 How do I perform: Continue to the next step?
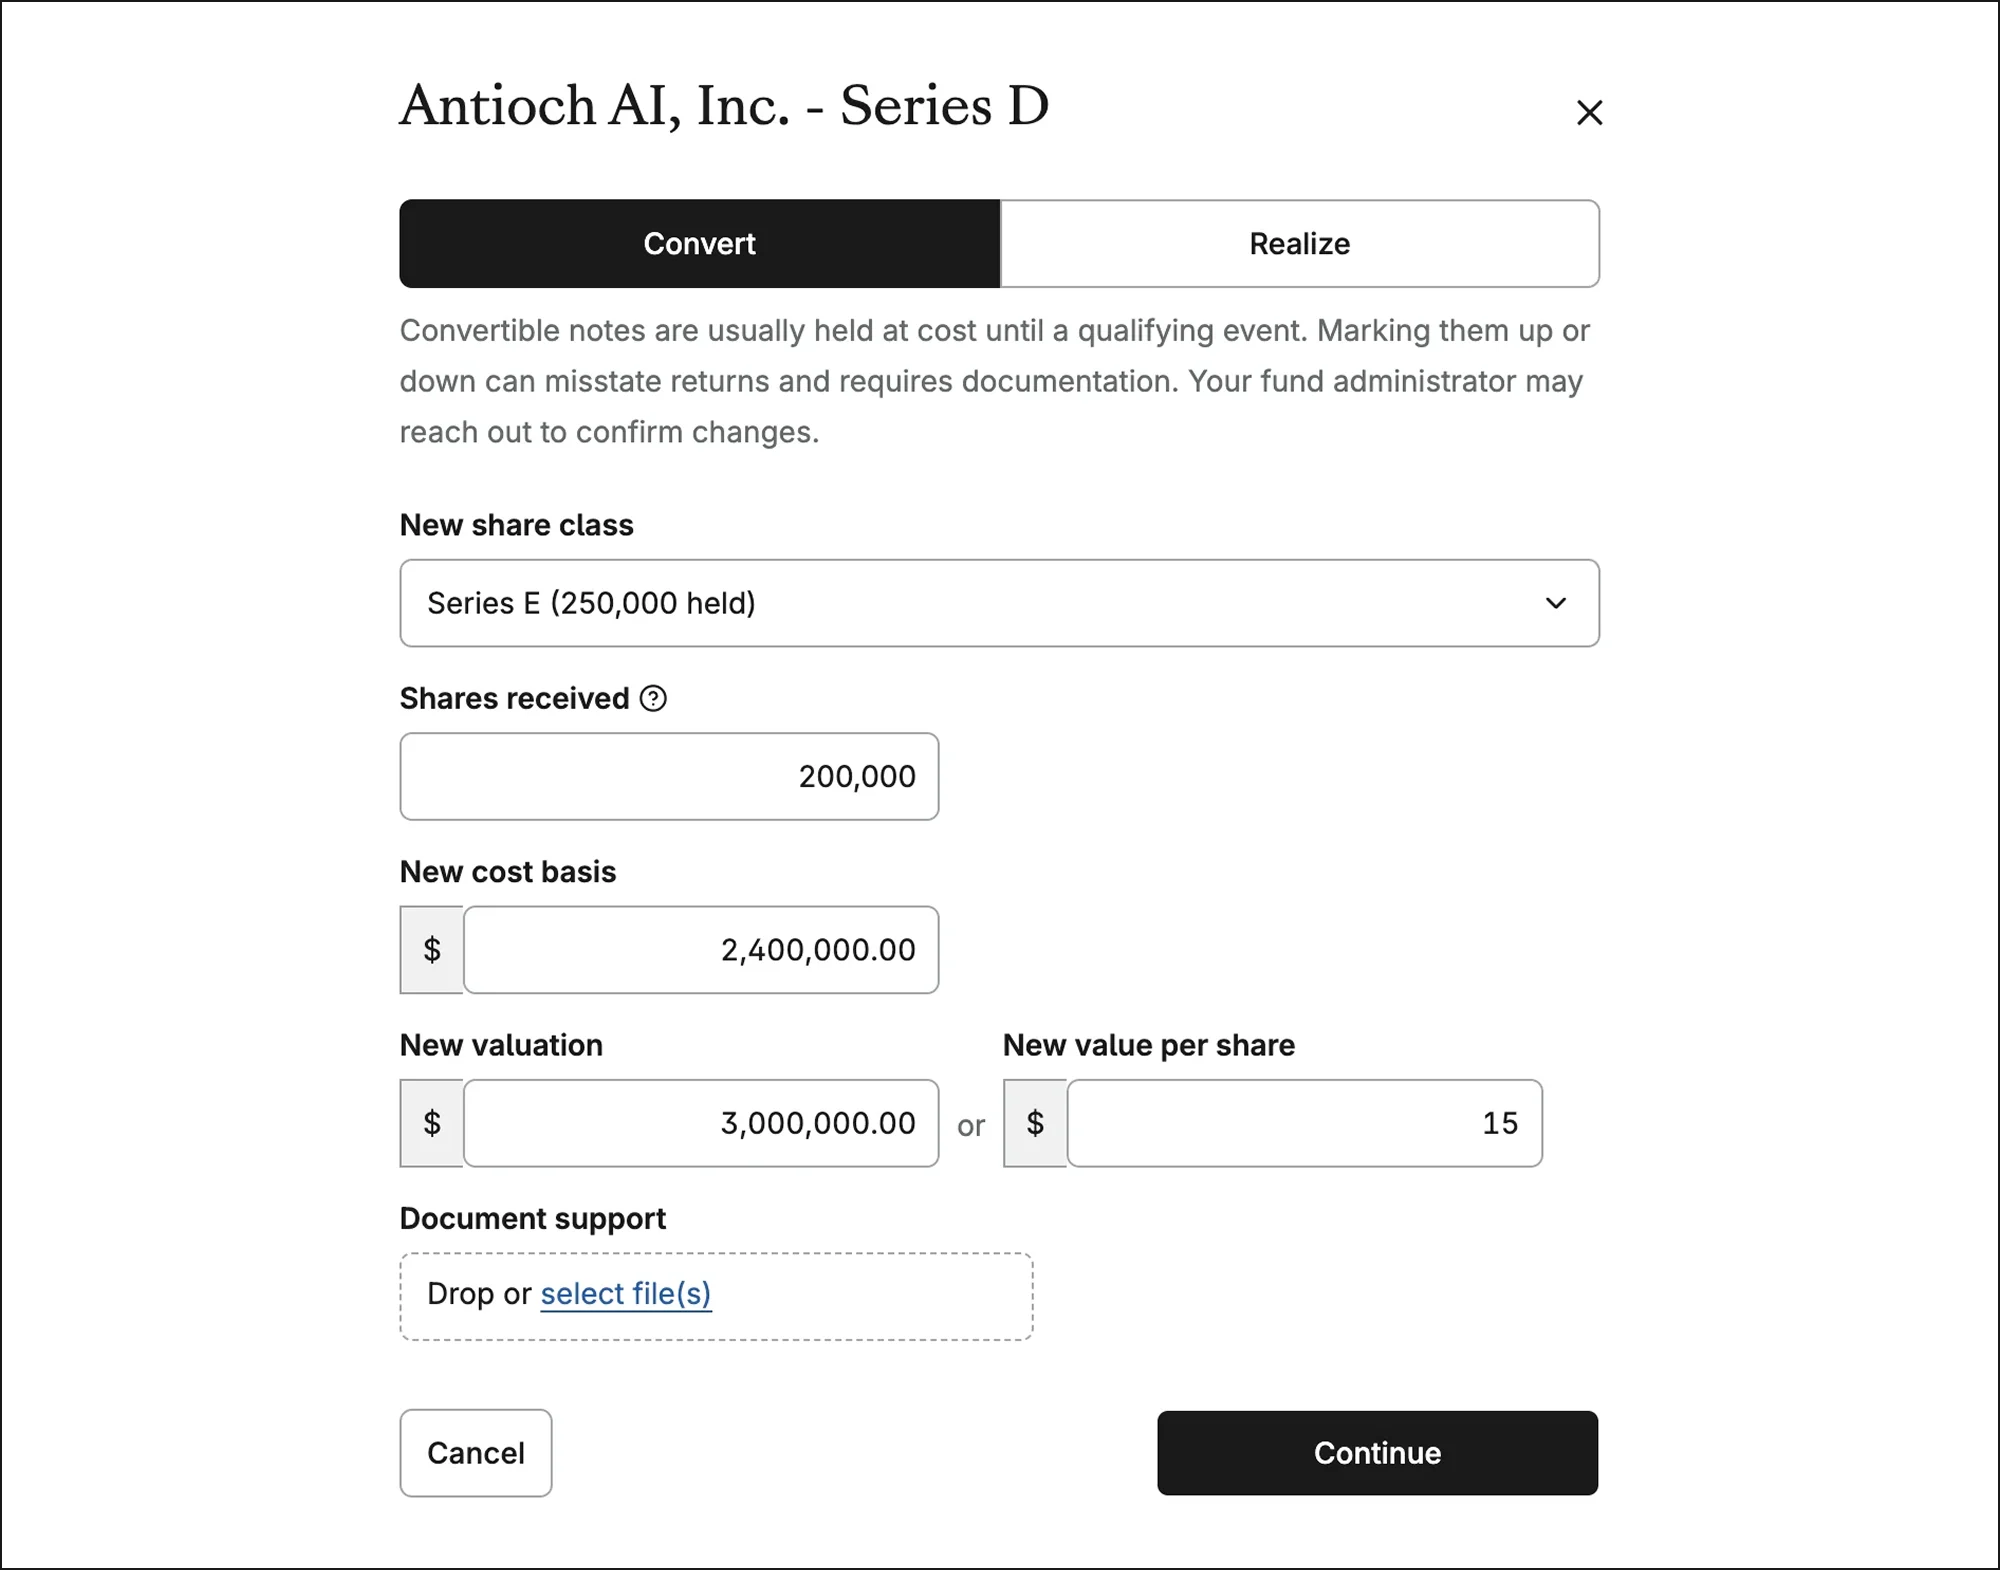[1377, 1453]
